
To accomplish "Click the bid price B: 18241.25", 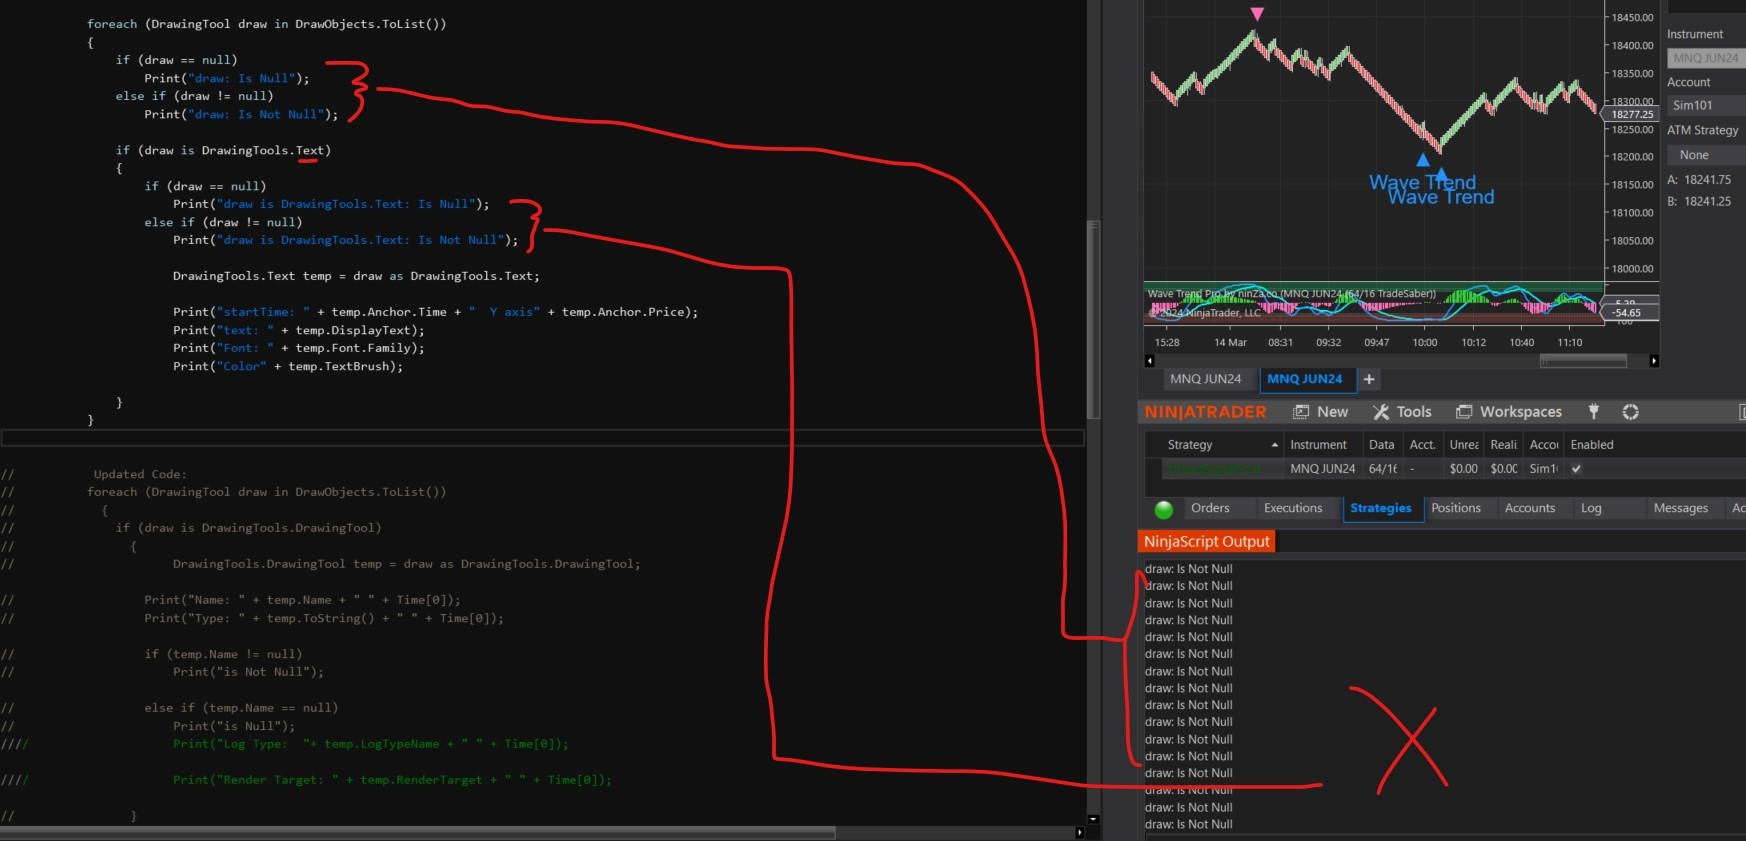I will pos(1699,201).
